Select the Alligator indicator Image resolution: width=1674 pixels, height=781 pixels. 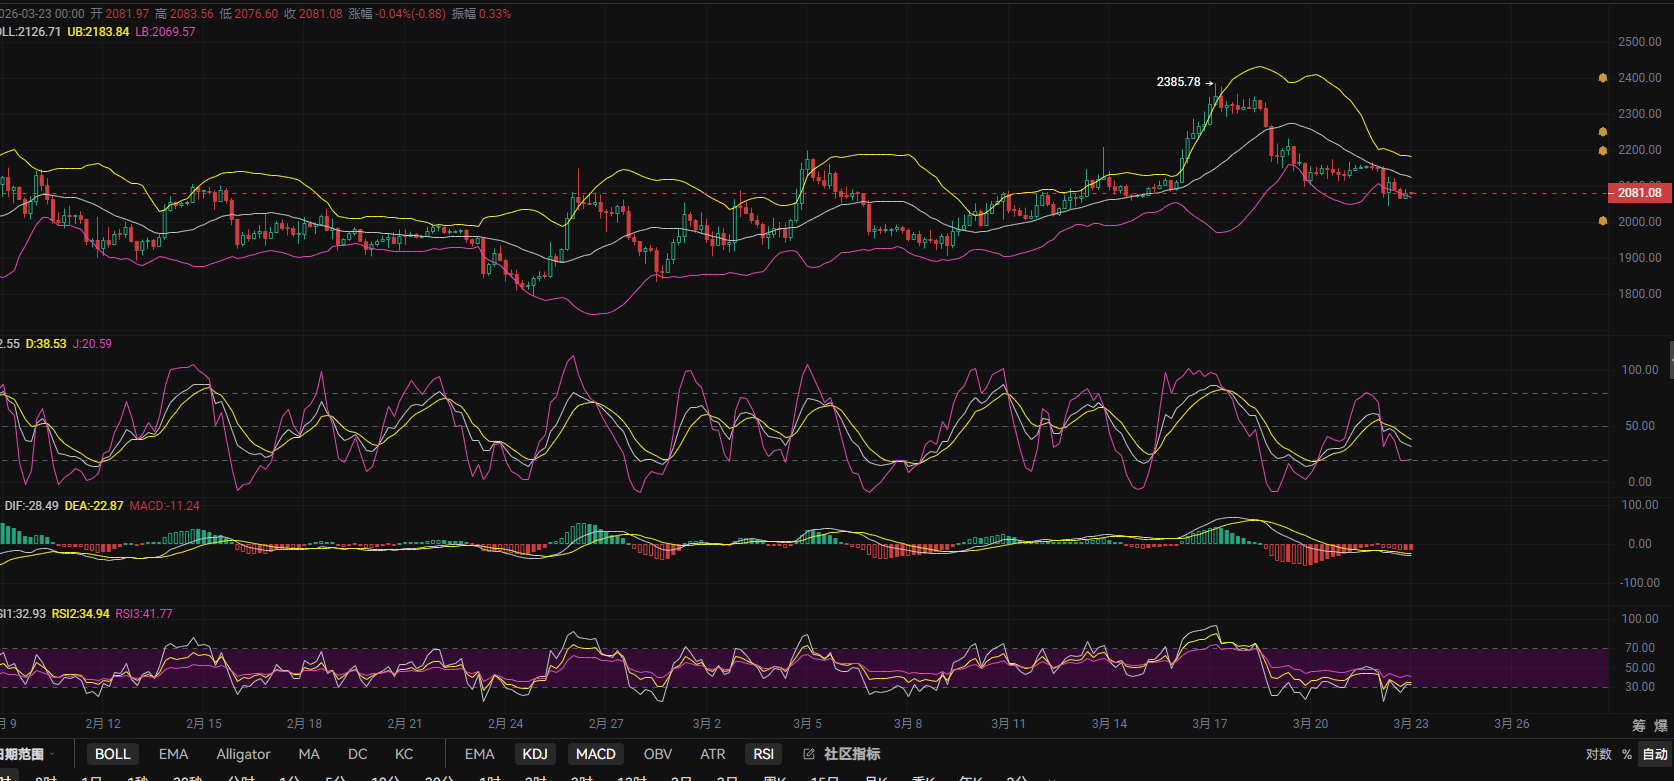pyautogui.click(x=243, y=754)
